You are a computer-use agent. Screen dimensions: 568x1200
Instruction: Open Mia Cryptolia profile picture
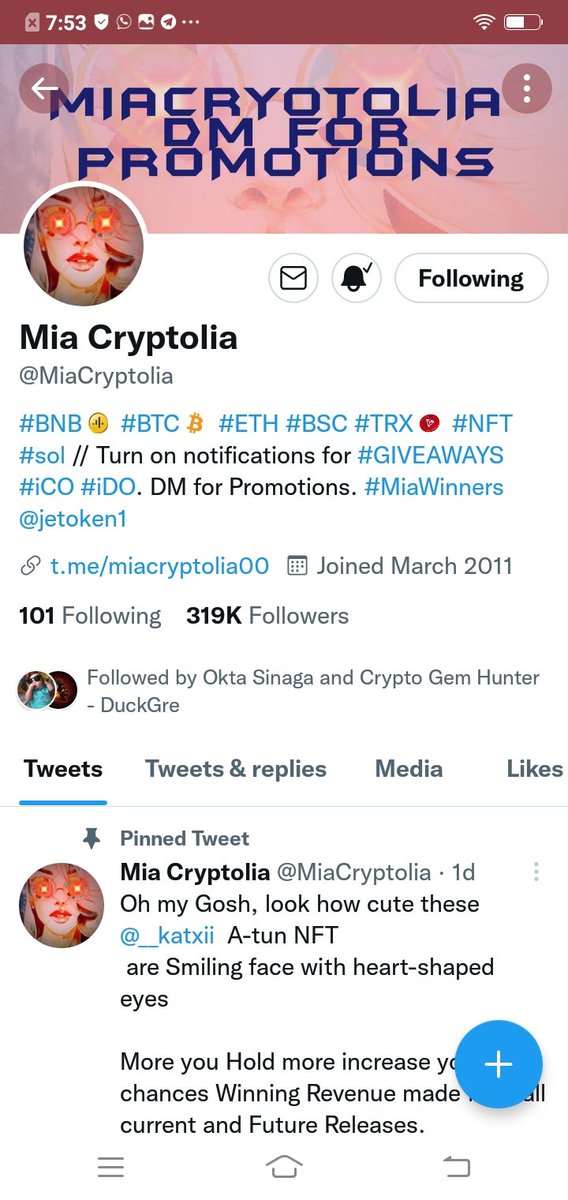(83, 246)
